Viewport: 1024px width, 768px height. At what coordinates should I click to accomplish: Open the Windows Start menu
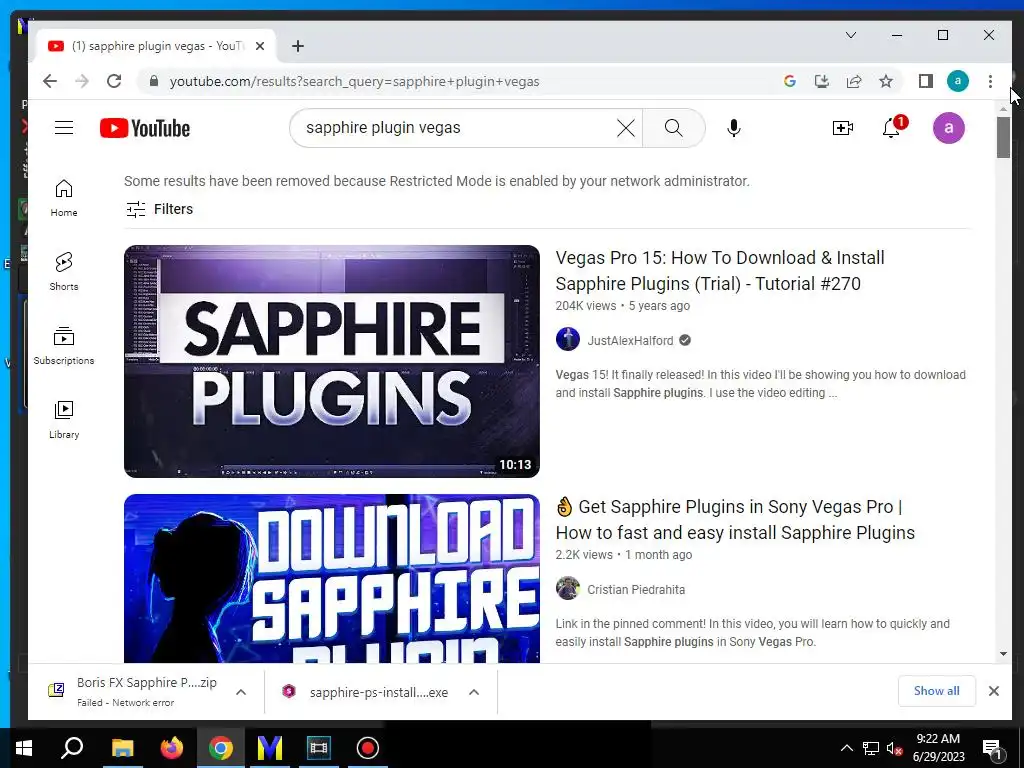point(24,748)
